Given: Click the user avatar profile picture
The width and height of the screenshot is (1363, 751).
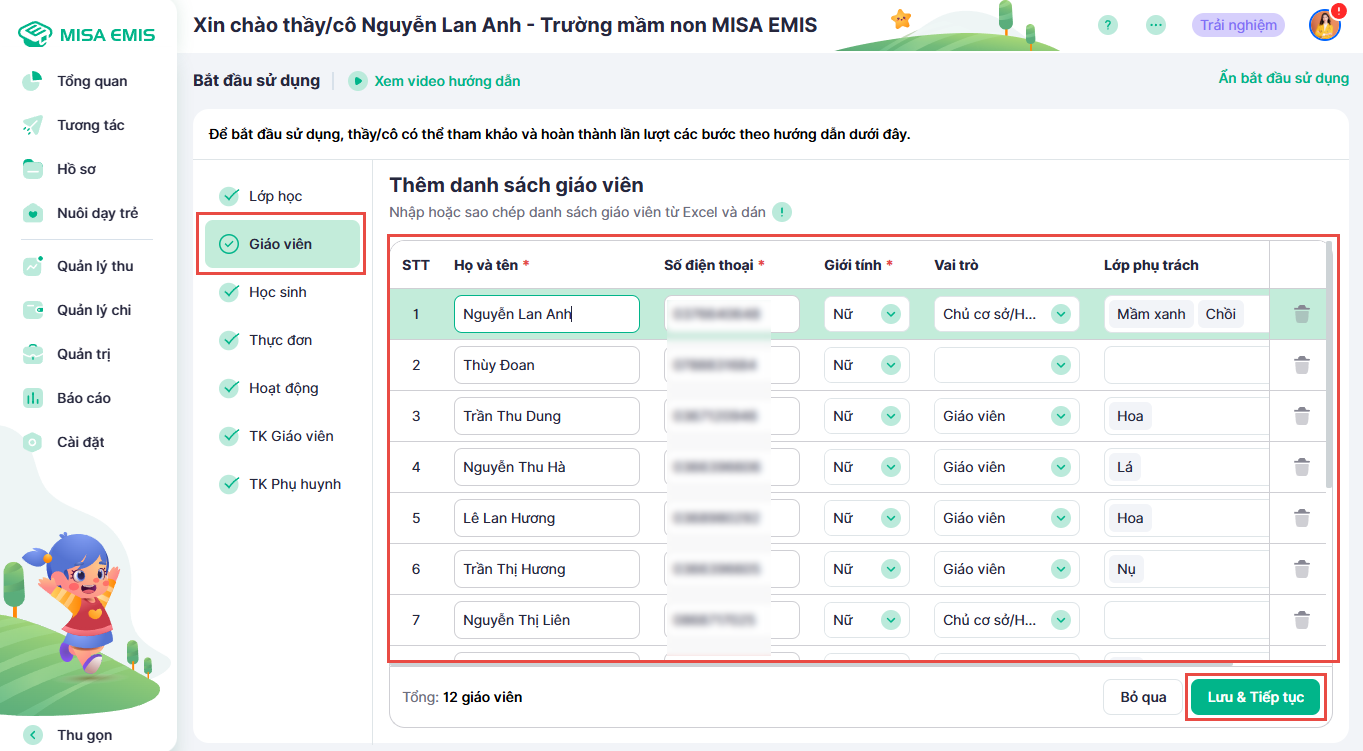Looking at the screenshot, I should point(1324,26).
